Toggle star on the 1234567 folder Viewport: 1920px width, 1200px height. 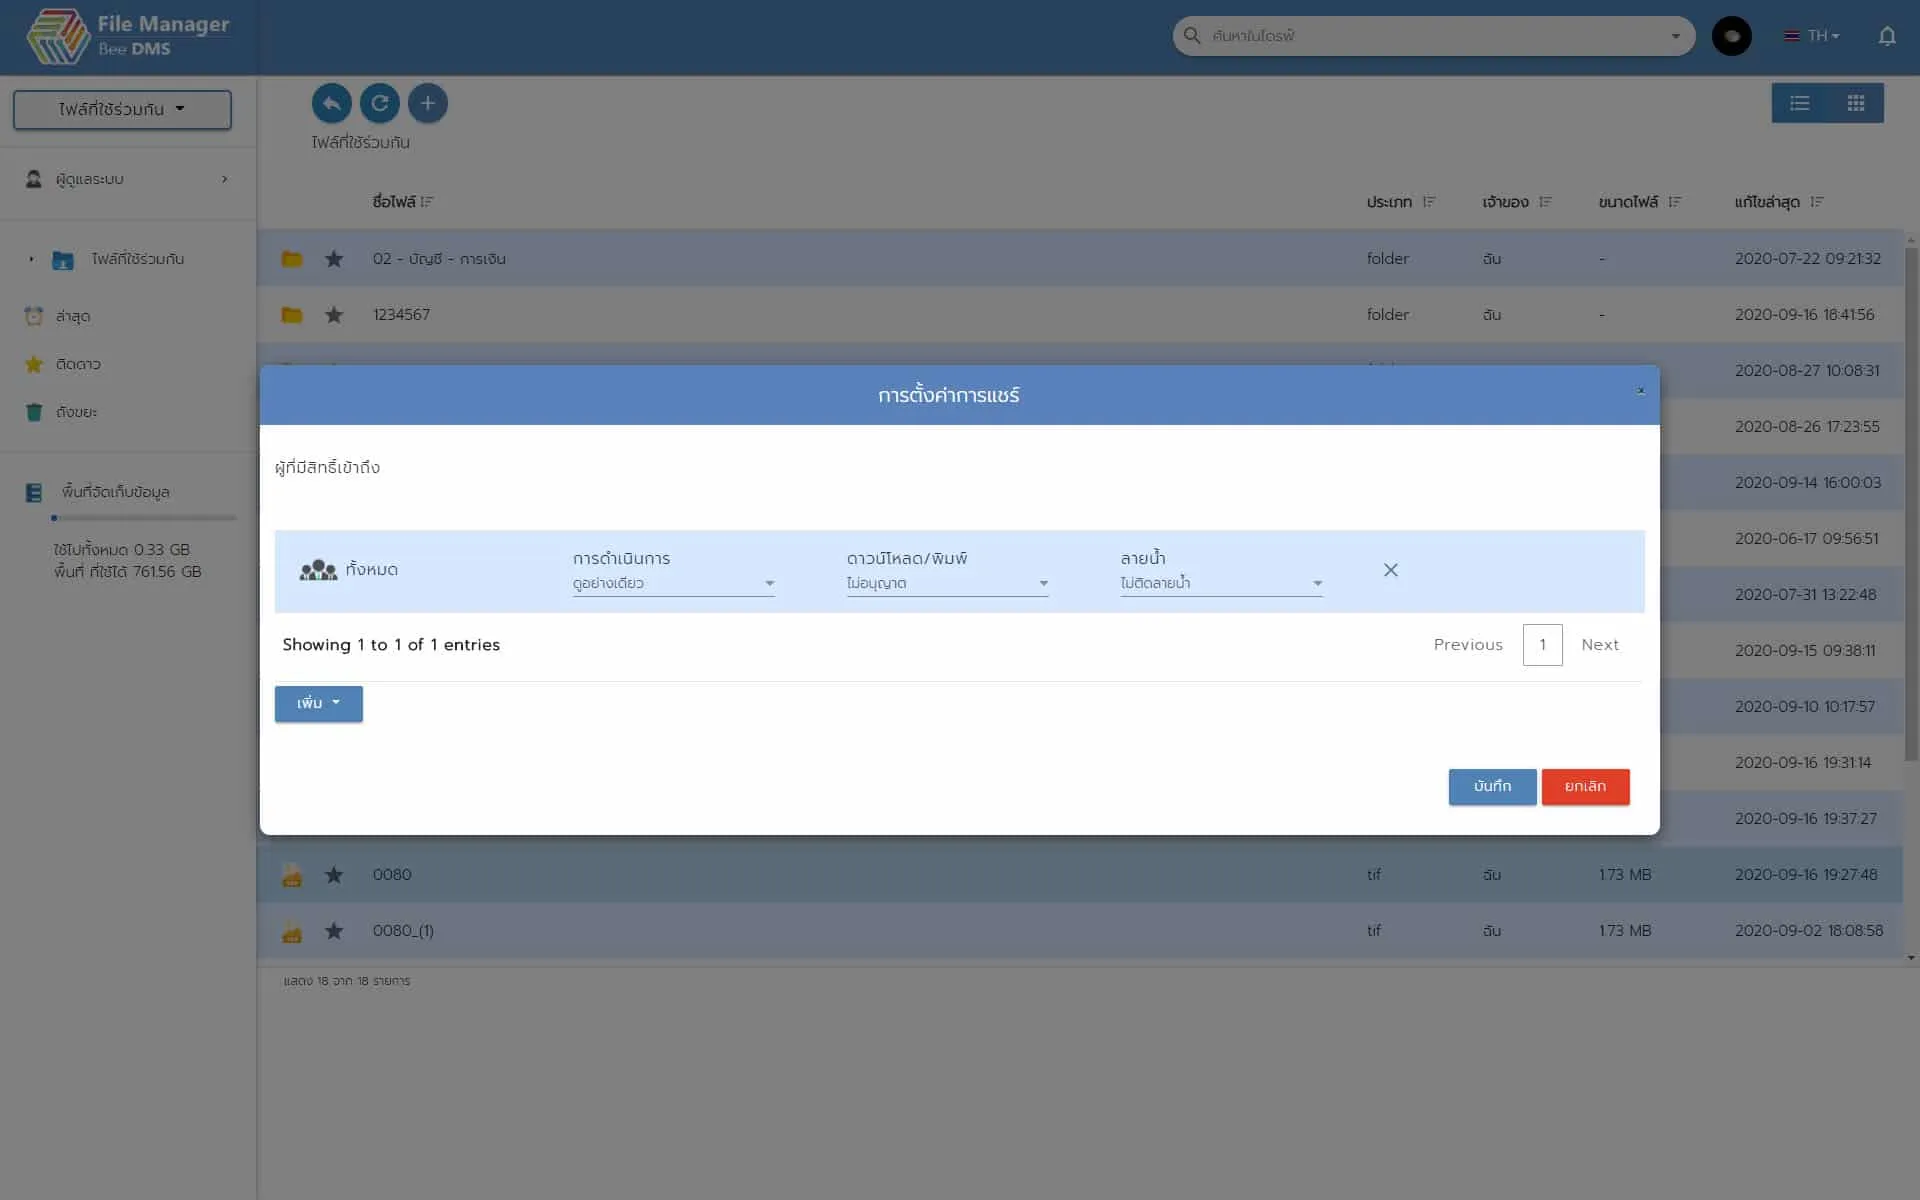pos(334,315)
